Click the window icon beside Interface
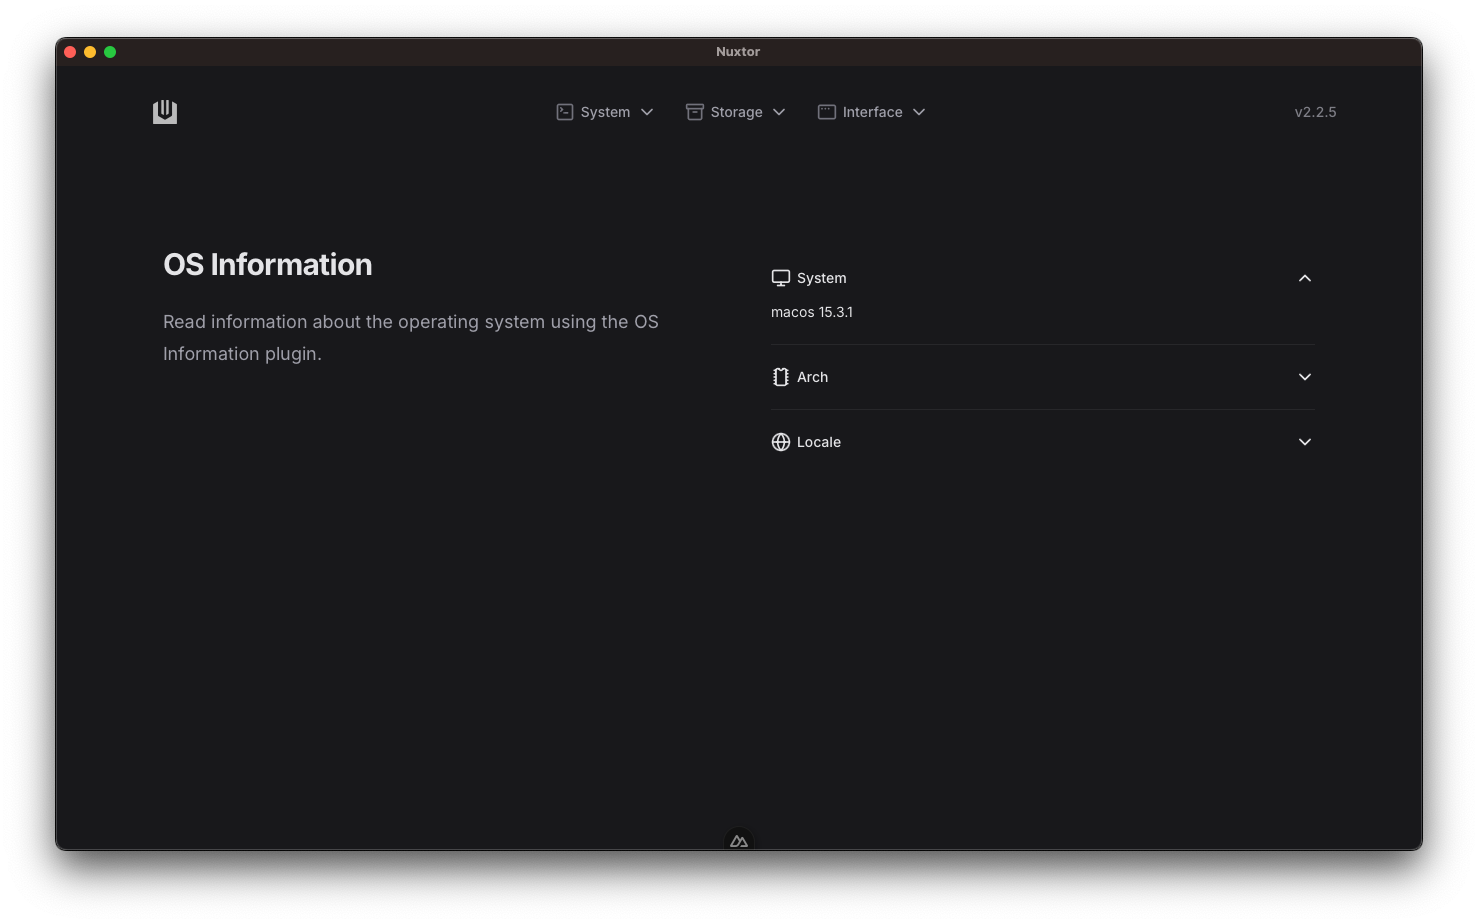This screenshot has height=924, width=1478. click(x=827, y=112)
